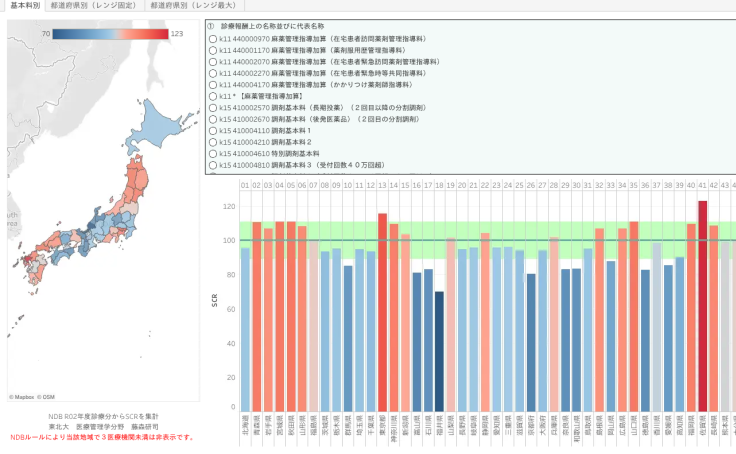Click the Mapbox attribution link

click(22, 397)
